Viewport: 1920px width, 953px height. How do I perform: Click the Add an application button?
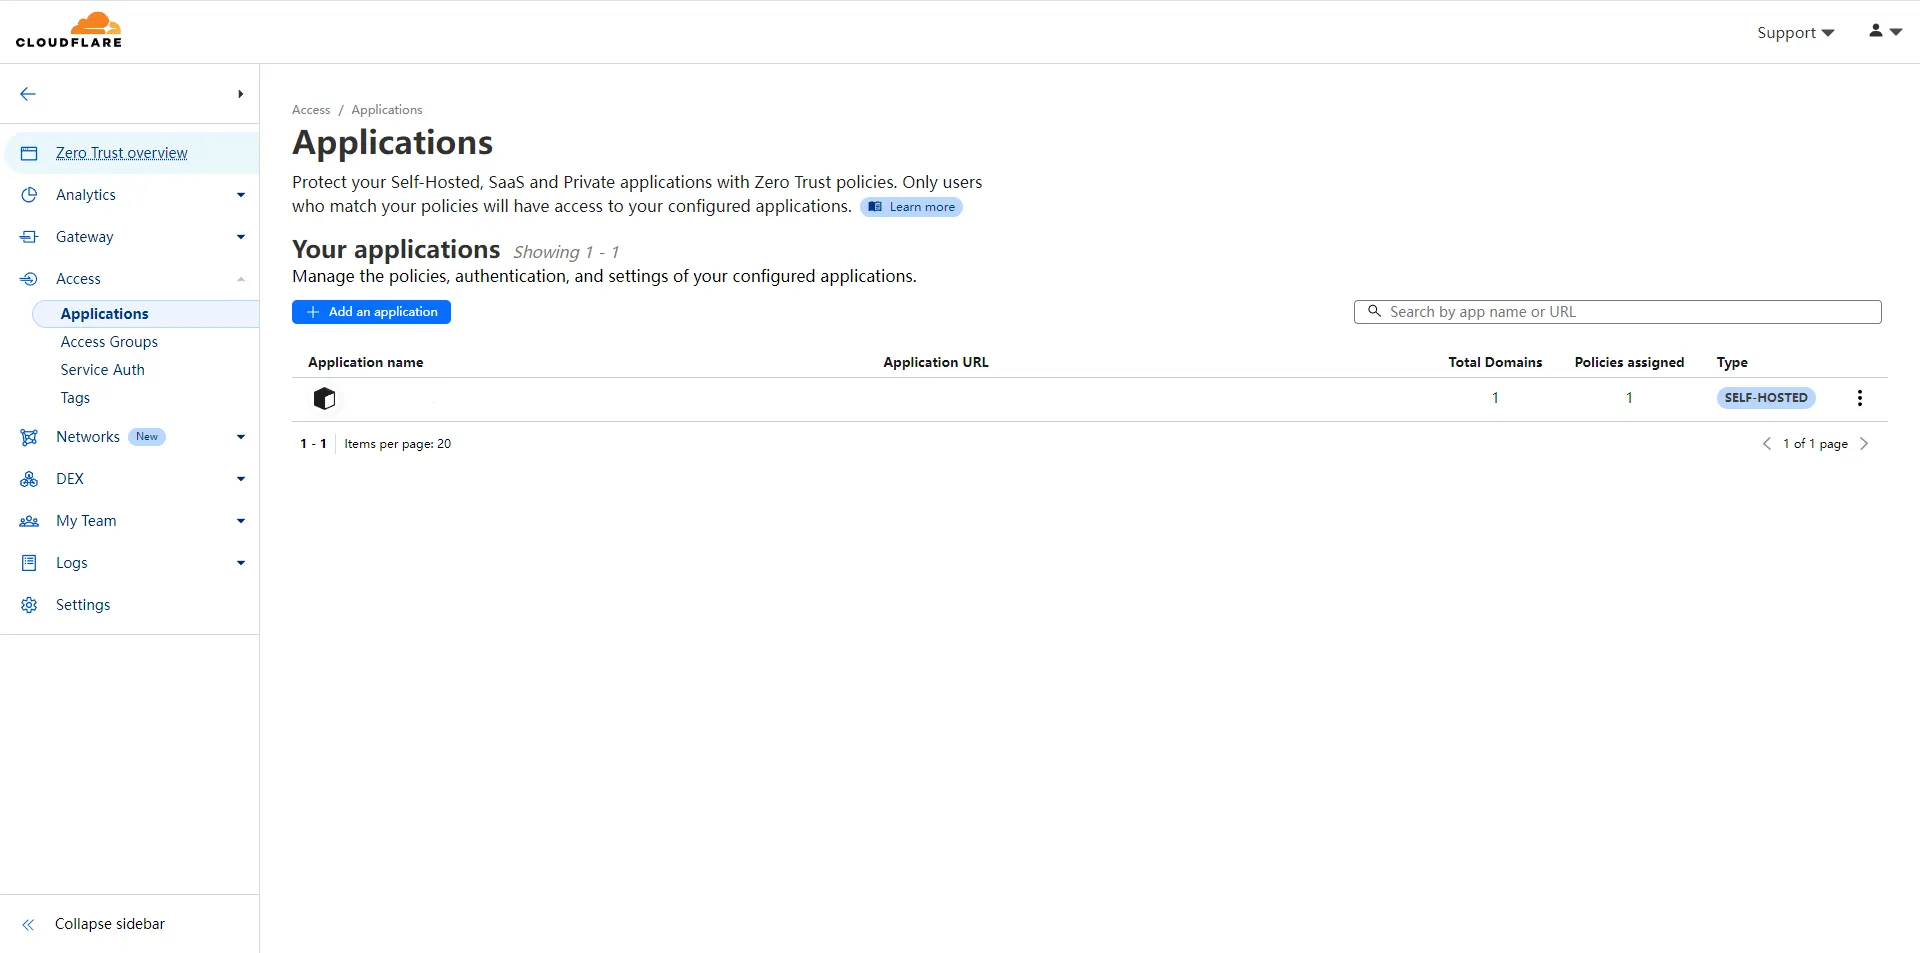(371, 312)
